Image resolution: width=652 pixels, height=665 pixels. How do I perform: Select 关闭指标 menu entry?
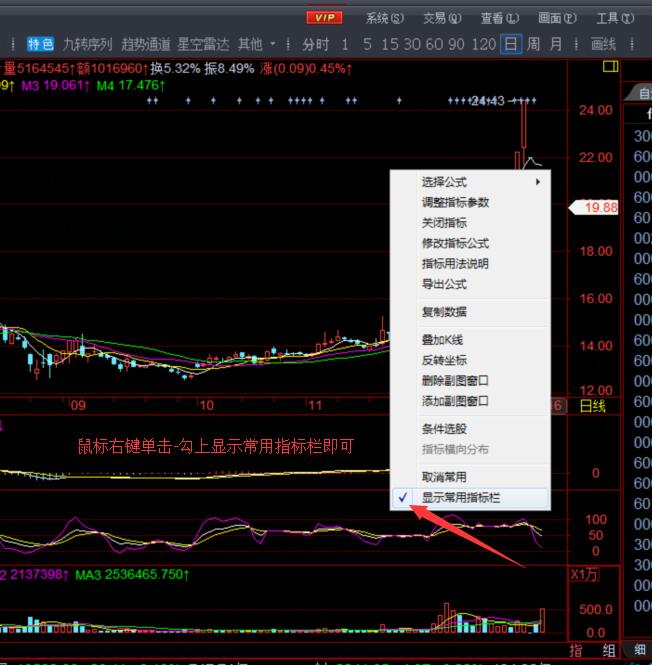point(444,223)
